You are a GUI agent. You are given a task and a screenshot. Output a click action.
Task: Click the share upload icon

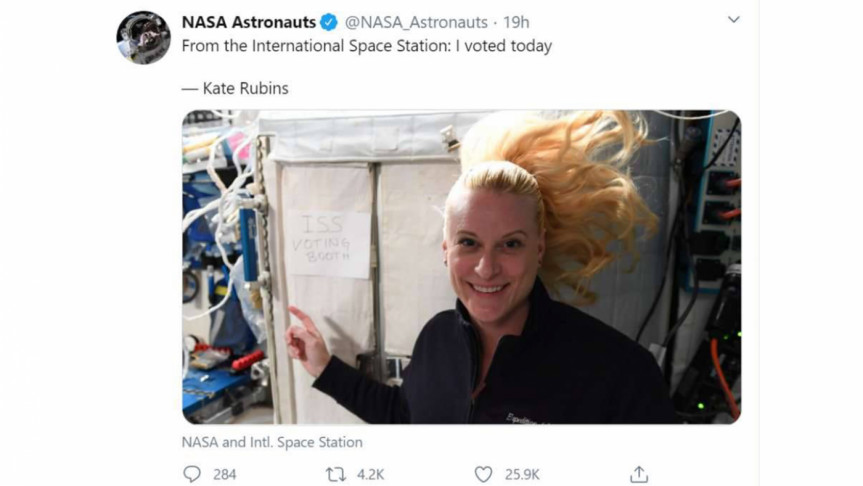(x=638, y=474)
